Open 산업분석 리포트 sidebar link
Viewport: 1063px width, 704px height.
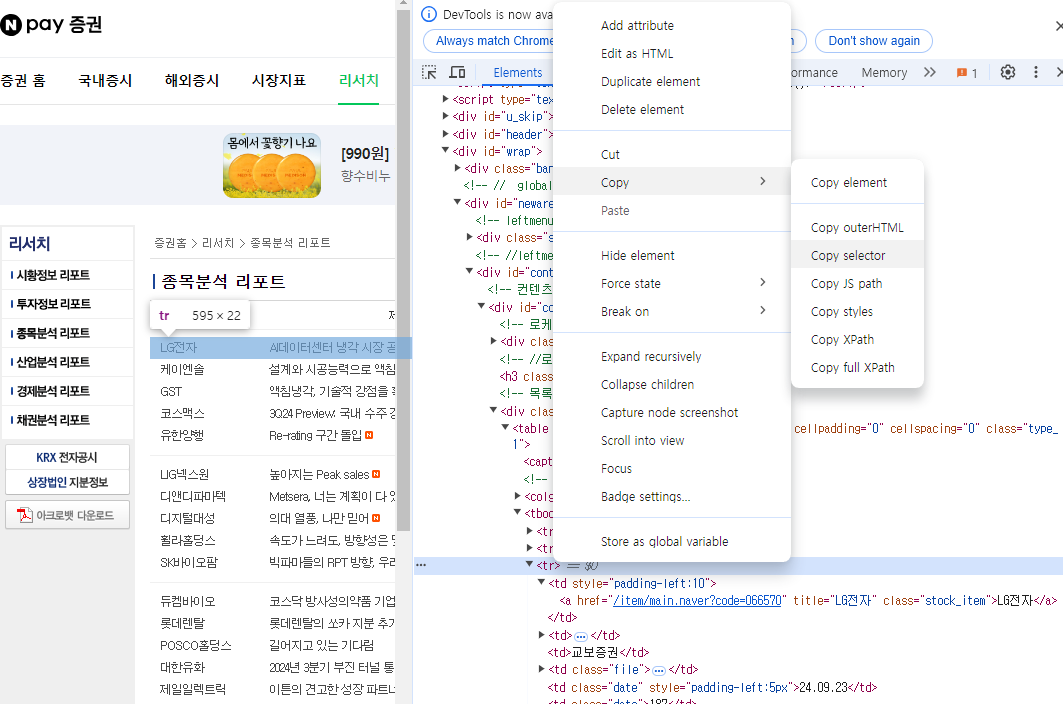coord(53,362)
